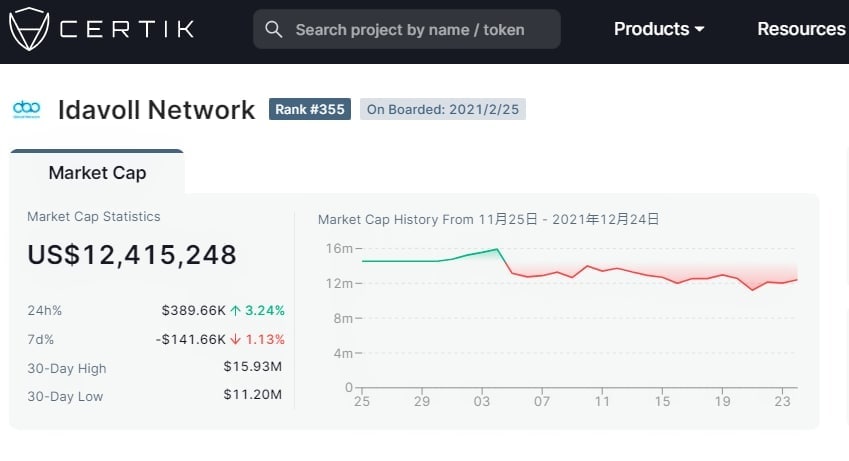Select the Idavoll Network project title
849x461 pixels.
coord(156,110)
